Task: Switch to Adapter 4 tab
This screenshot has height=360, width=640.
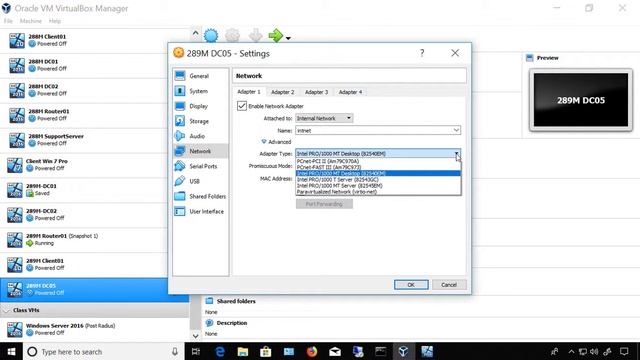Action: [350, 92]
